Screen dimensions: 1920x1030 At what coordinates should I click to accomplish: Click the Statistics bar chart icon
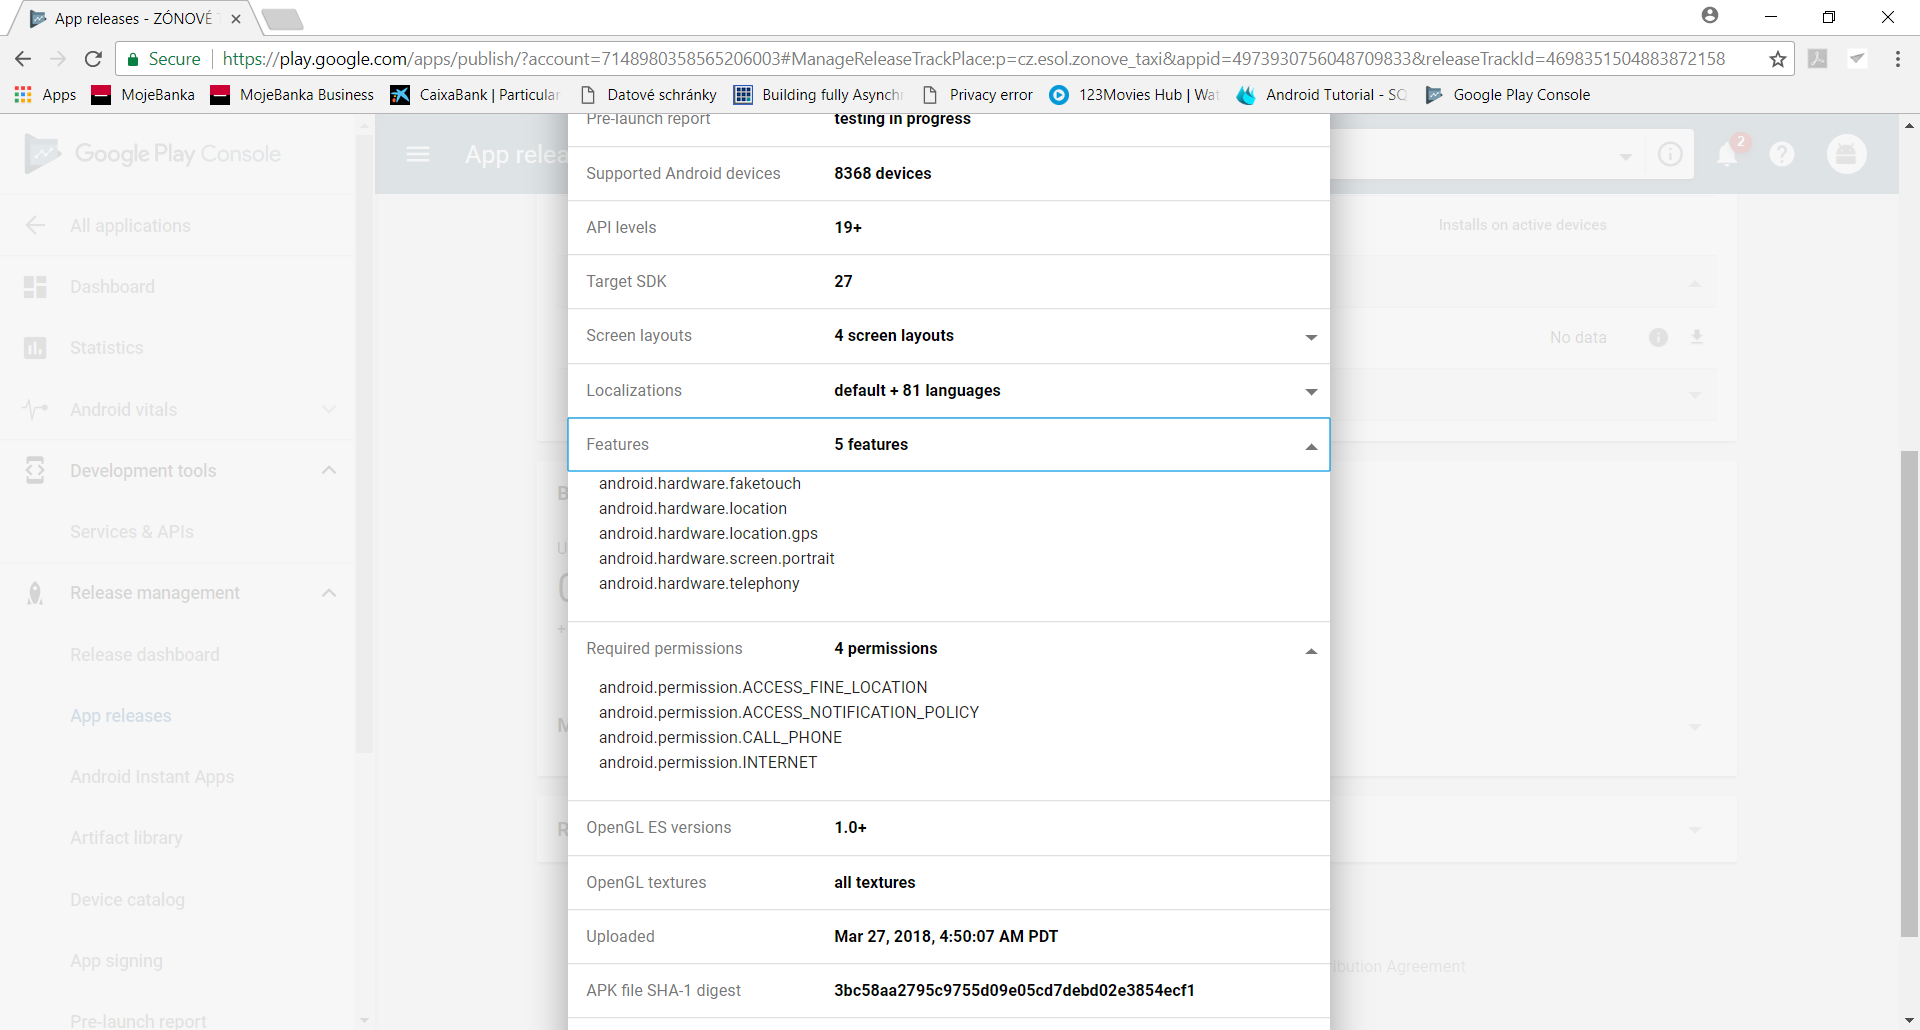coord(35,348)
